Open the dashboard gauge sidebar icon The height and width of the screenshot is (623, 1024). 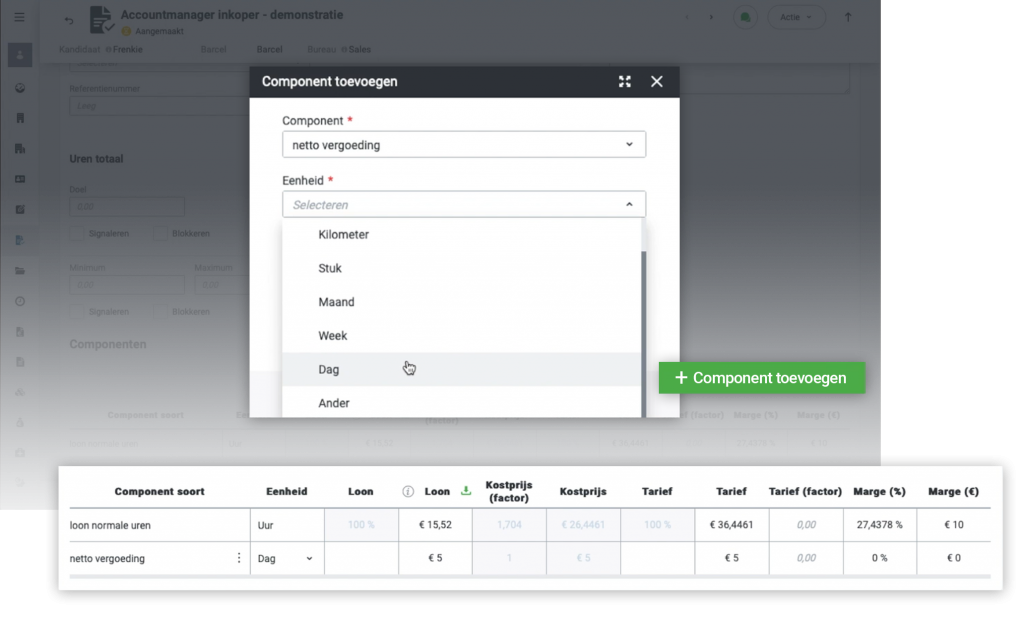(20, 88)
